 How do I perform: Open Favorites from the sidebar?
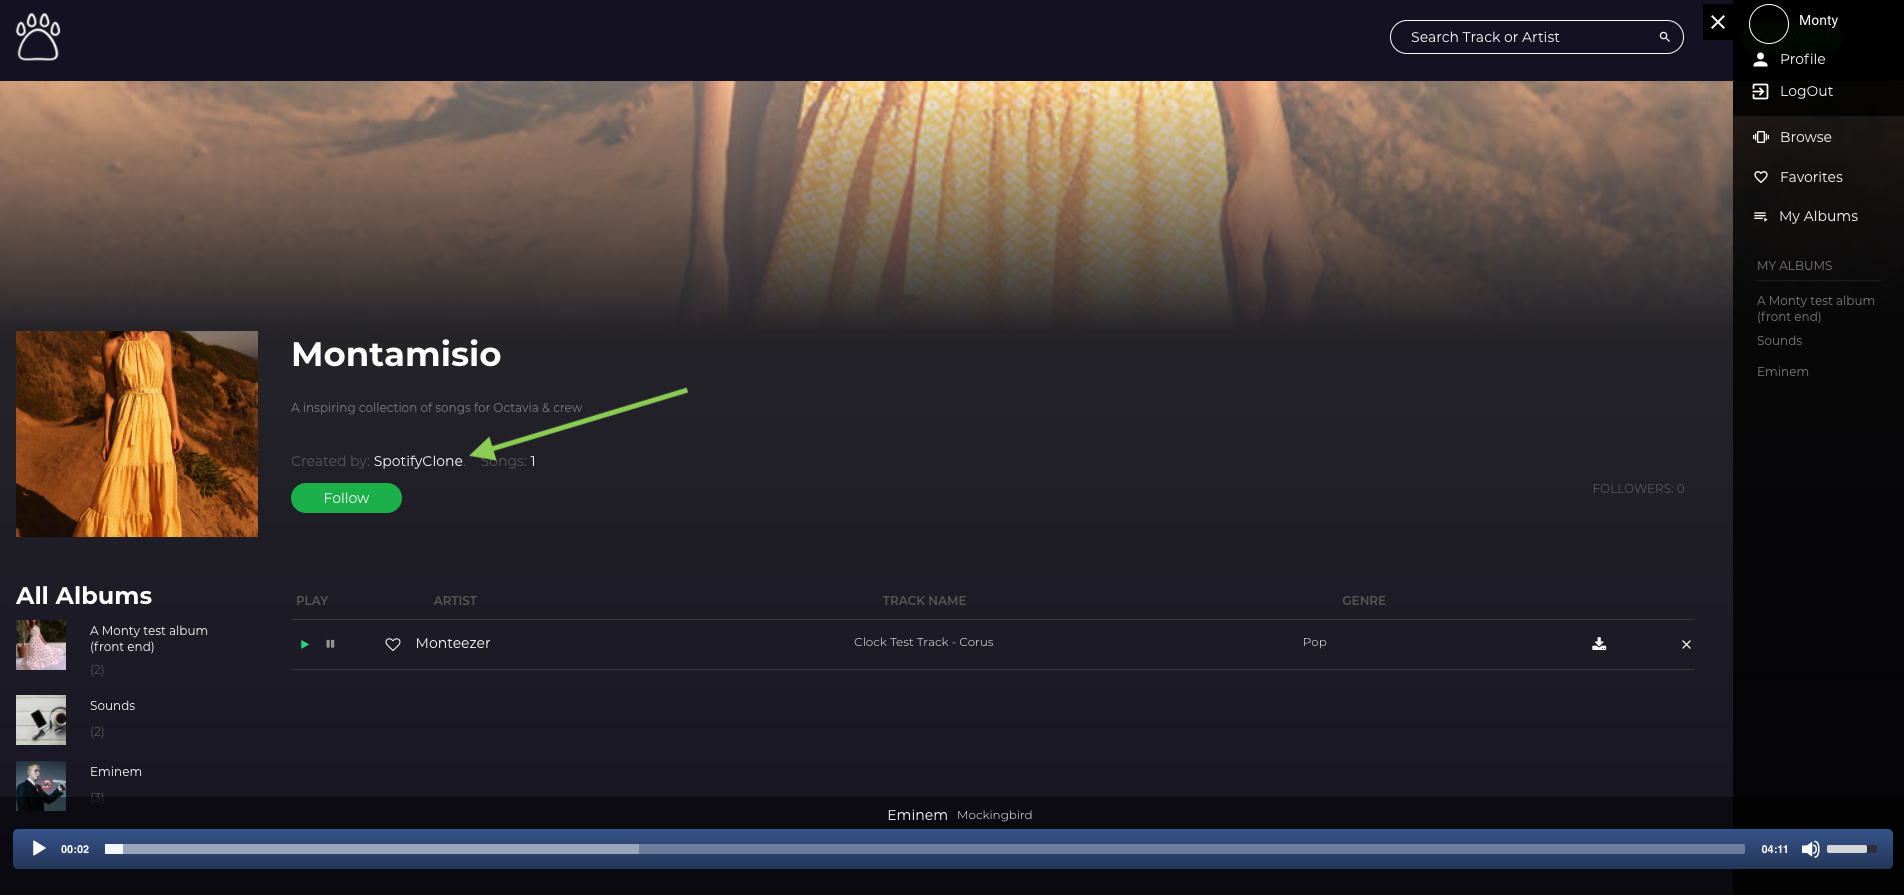(1810, 177)
